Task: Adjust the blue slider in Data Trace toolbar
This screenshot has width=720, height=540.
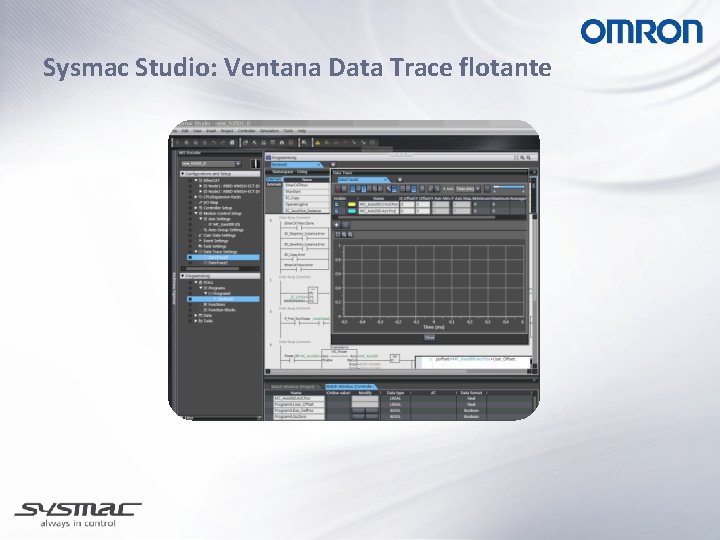Action: click(x=509, y=187)
